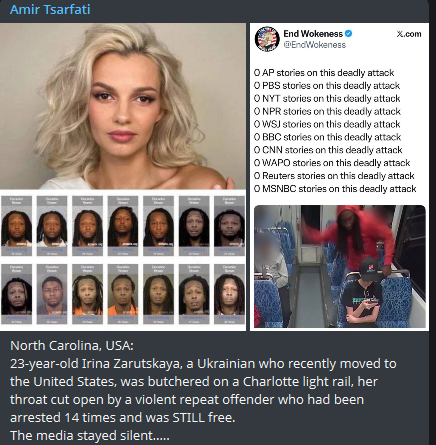Image resolution: width=436 pixels, height=445 pixels.
Task: Click the End Wokeness display name
Action: click(313, 34)
